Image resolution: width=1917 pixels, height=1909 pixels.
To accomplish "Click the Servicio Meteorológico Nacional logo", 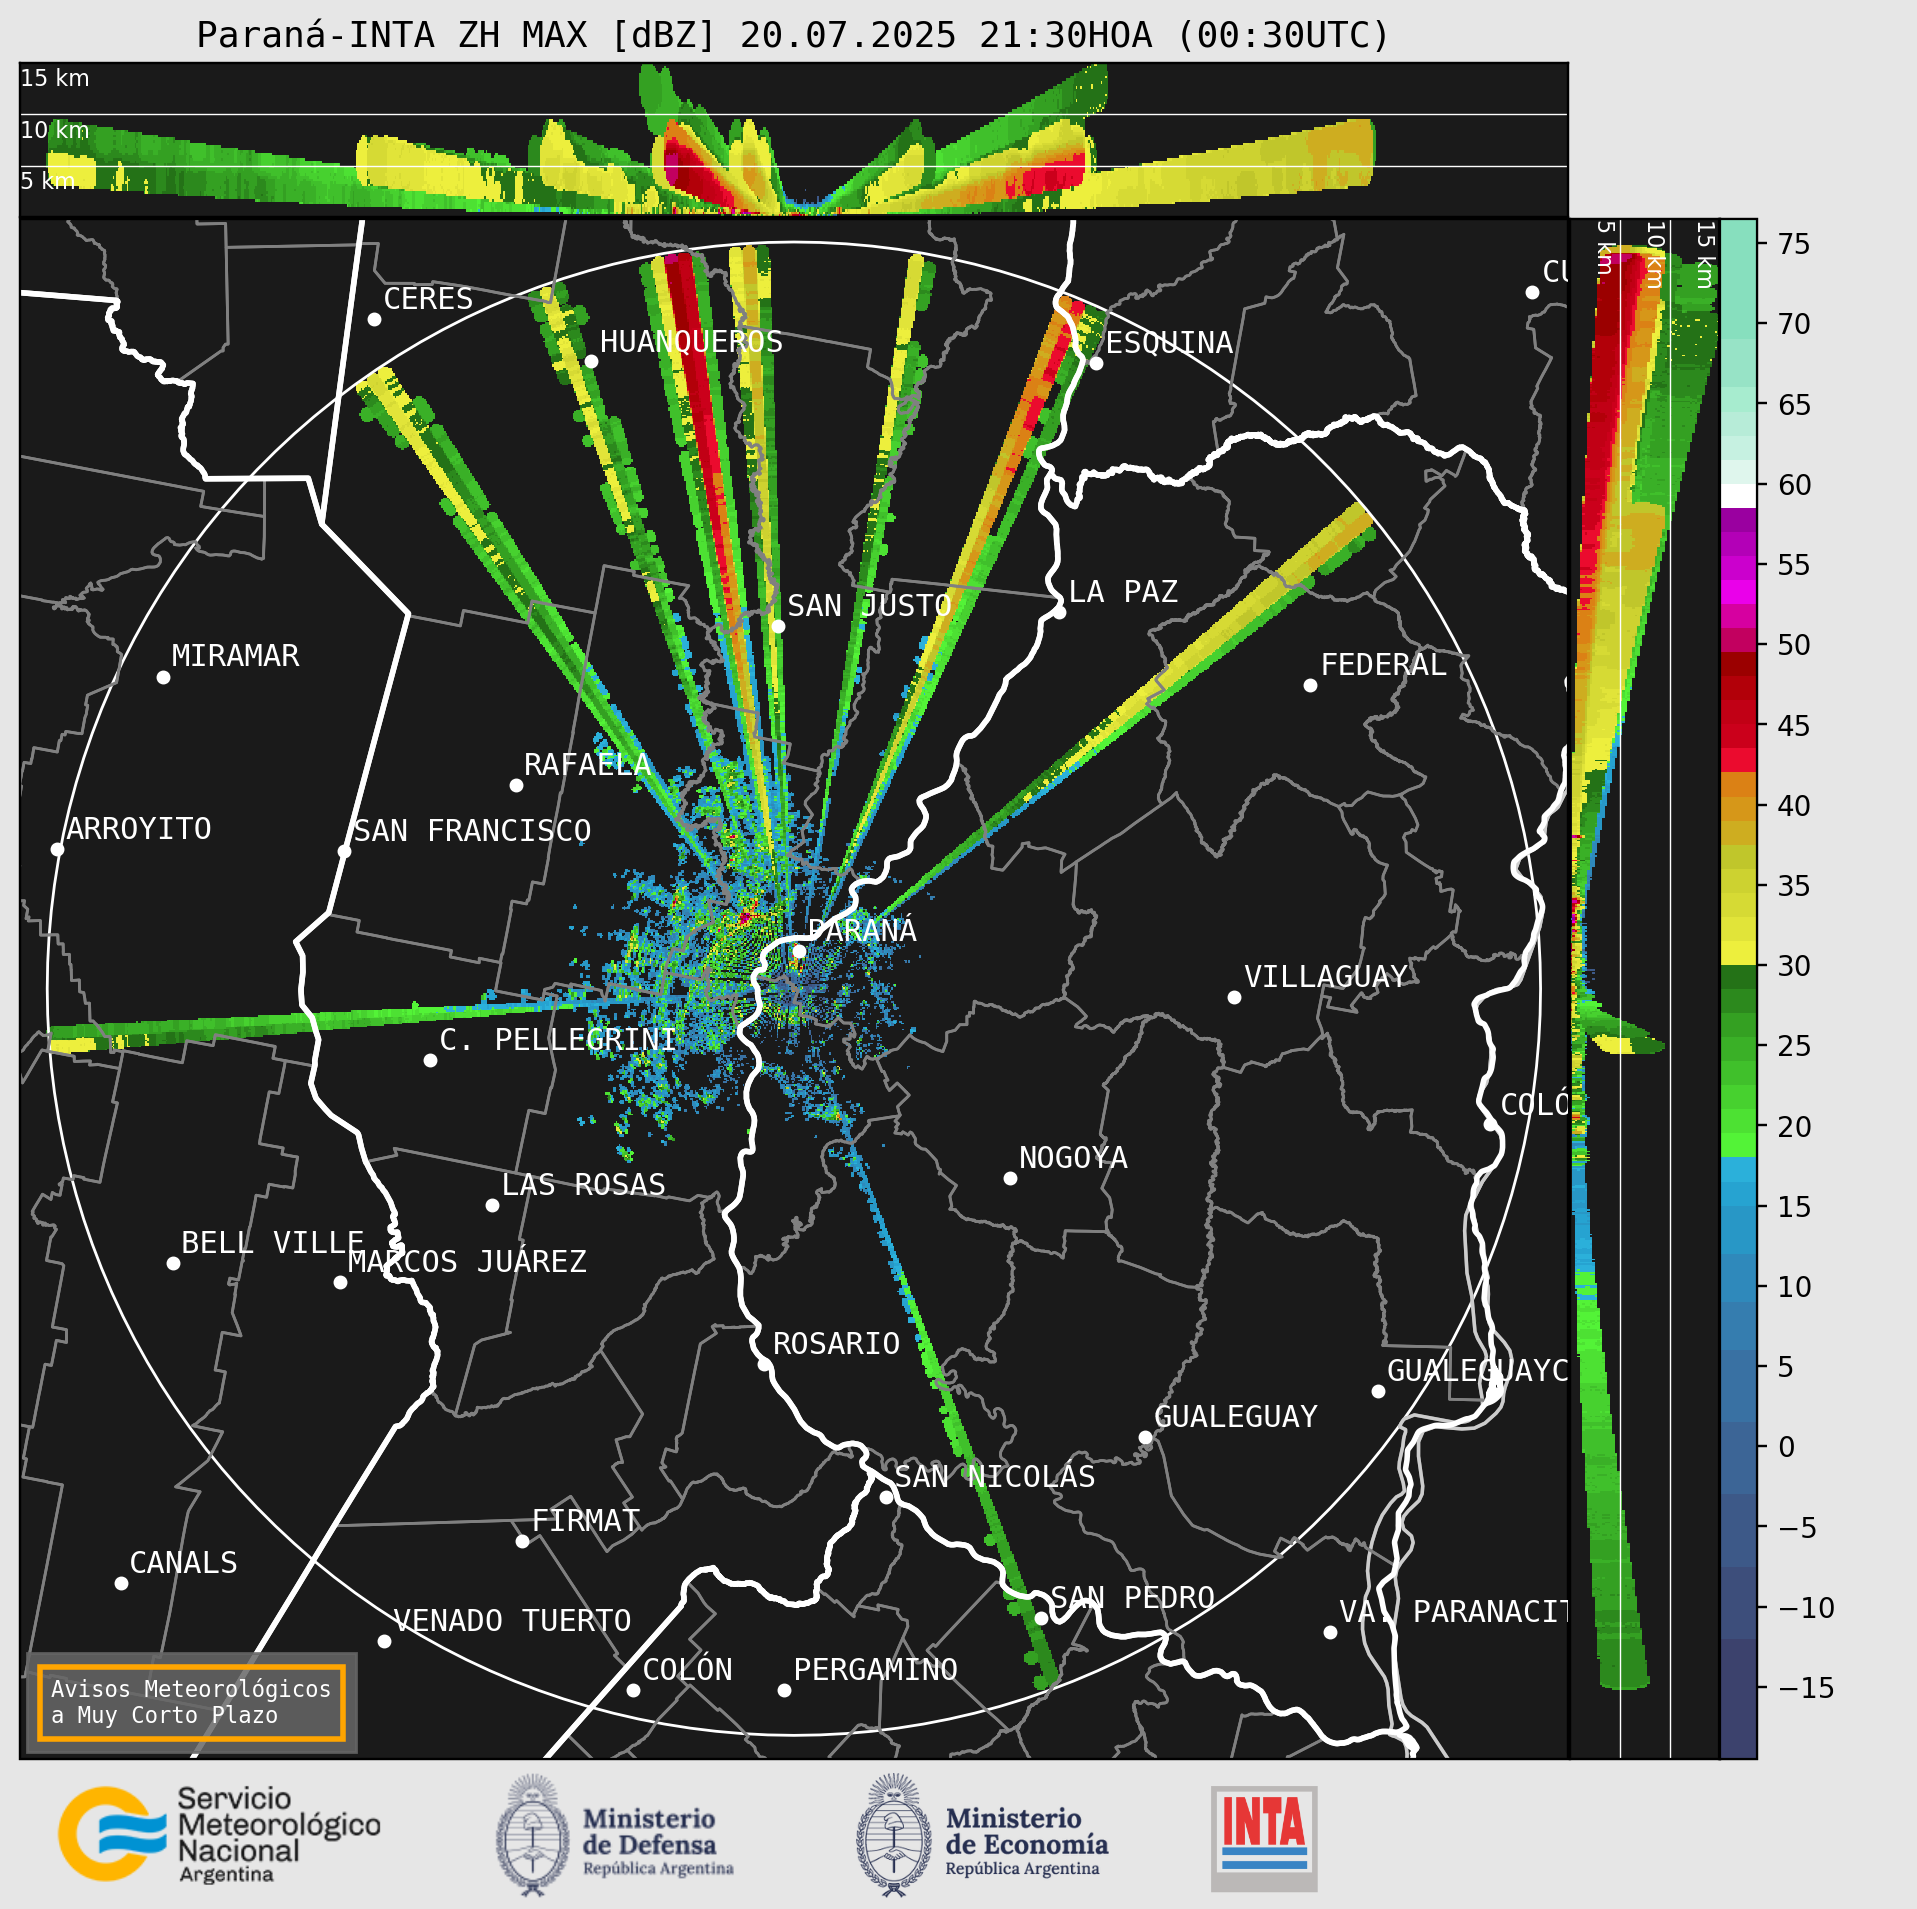I will (219, 1835).
